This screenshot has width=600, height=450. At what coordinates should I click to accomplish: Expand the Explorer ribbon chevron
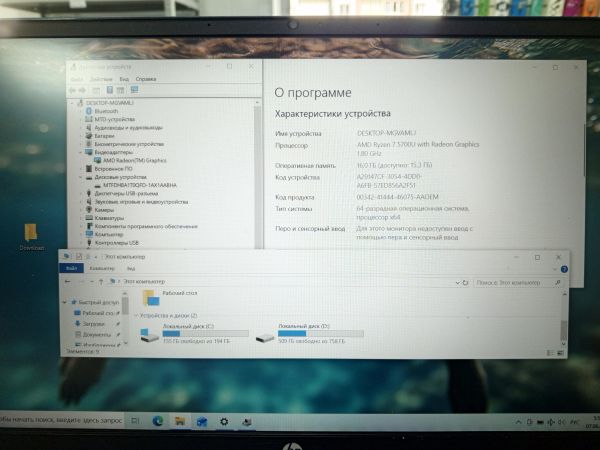[555, 269]
